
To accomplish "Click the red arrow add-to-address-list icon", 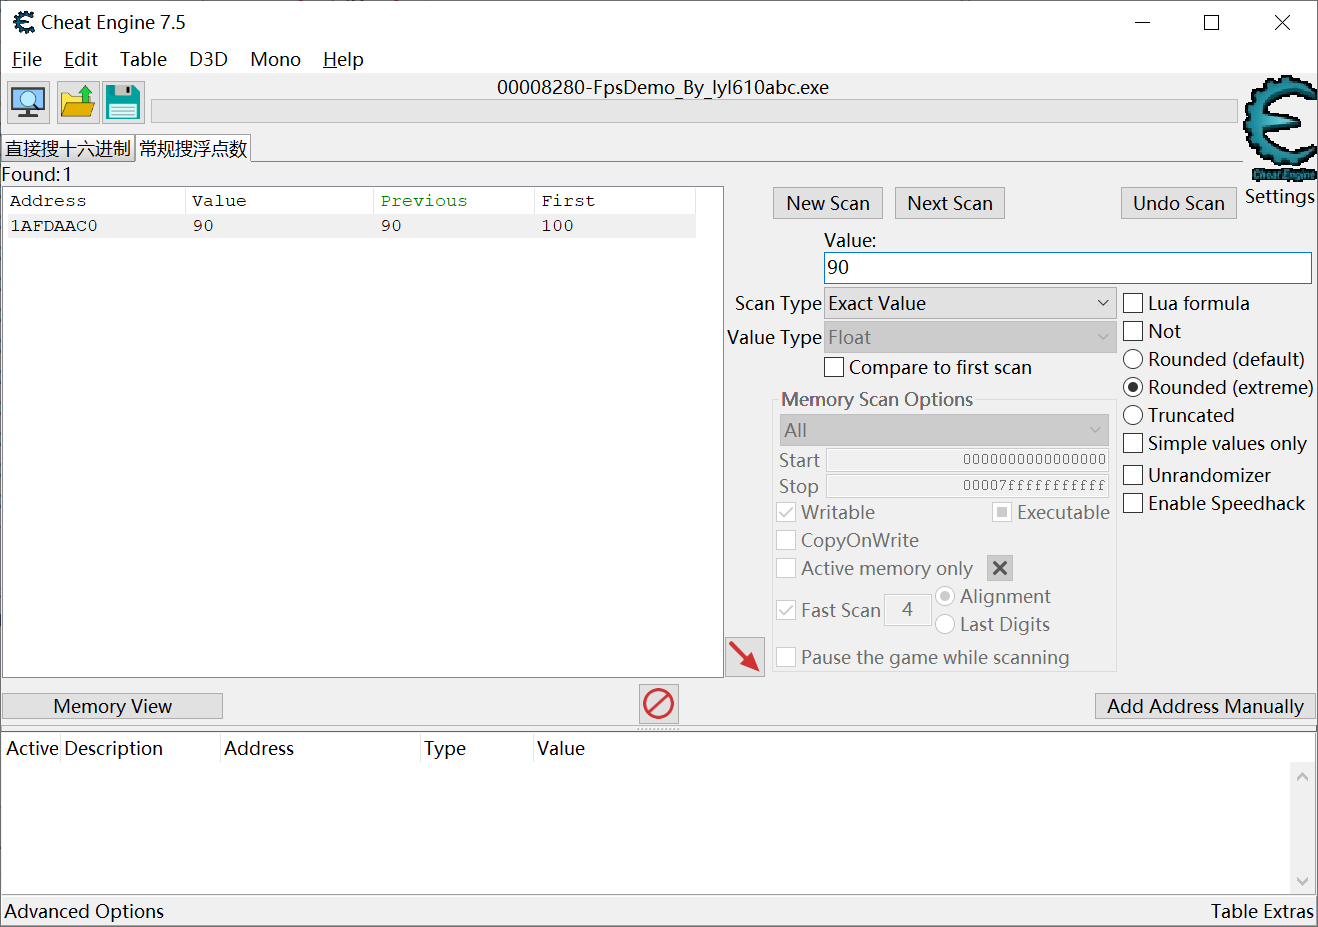I will [x=745, y=657].
